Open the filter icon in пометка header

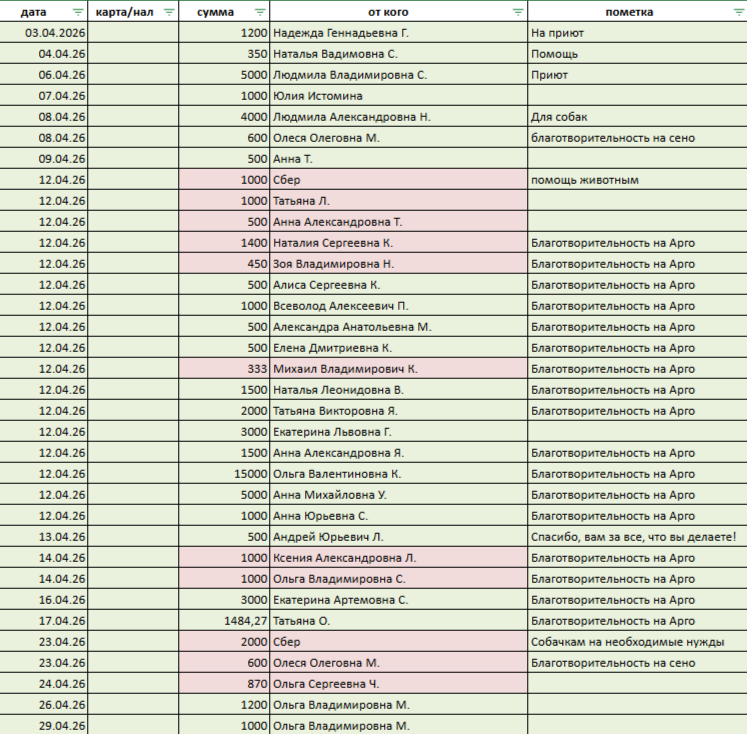click(x=739, y=12)
